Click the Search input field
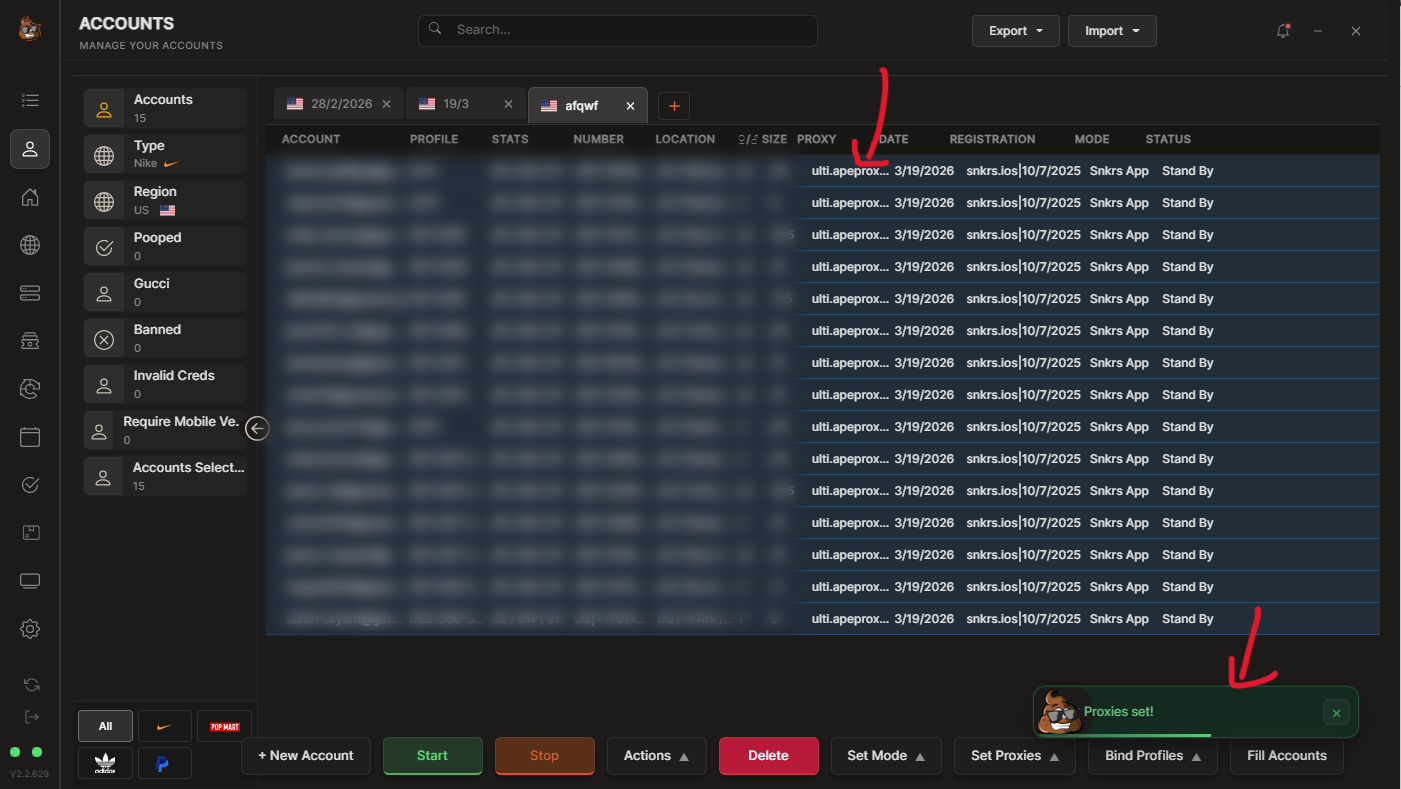 [617, 30]
